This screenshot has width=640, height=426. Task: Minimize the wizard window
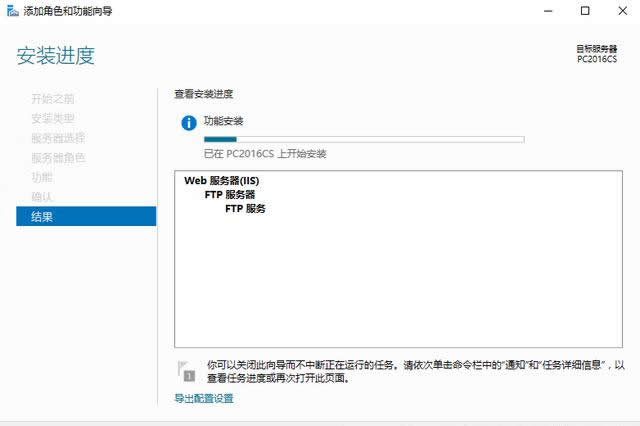pos(548,11)
